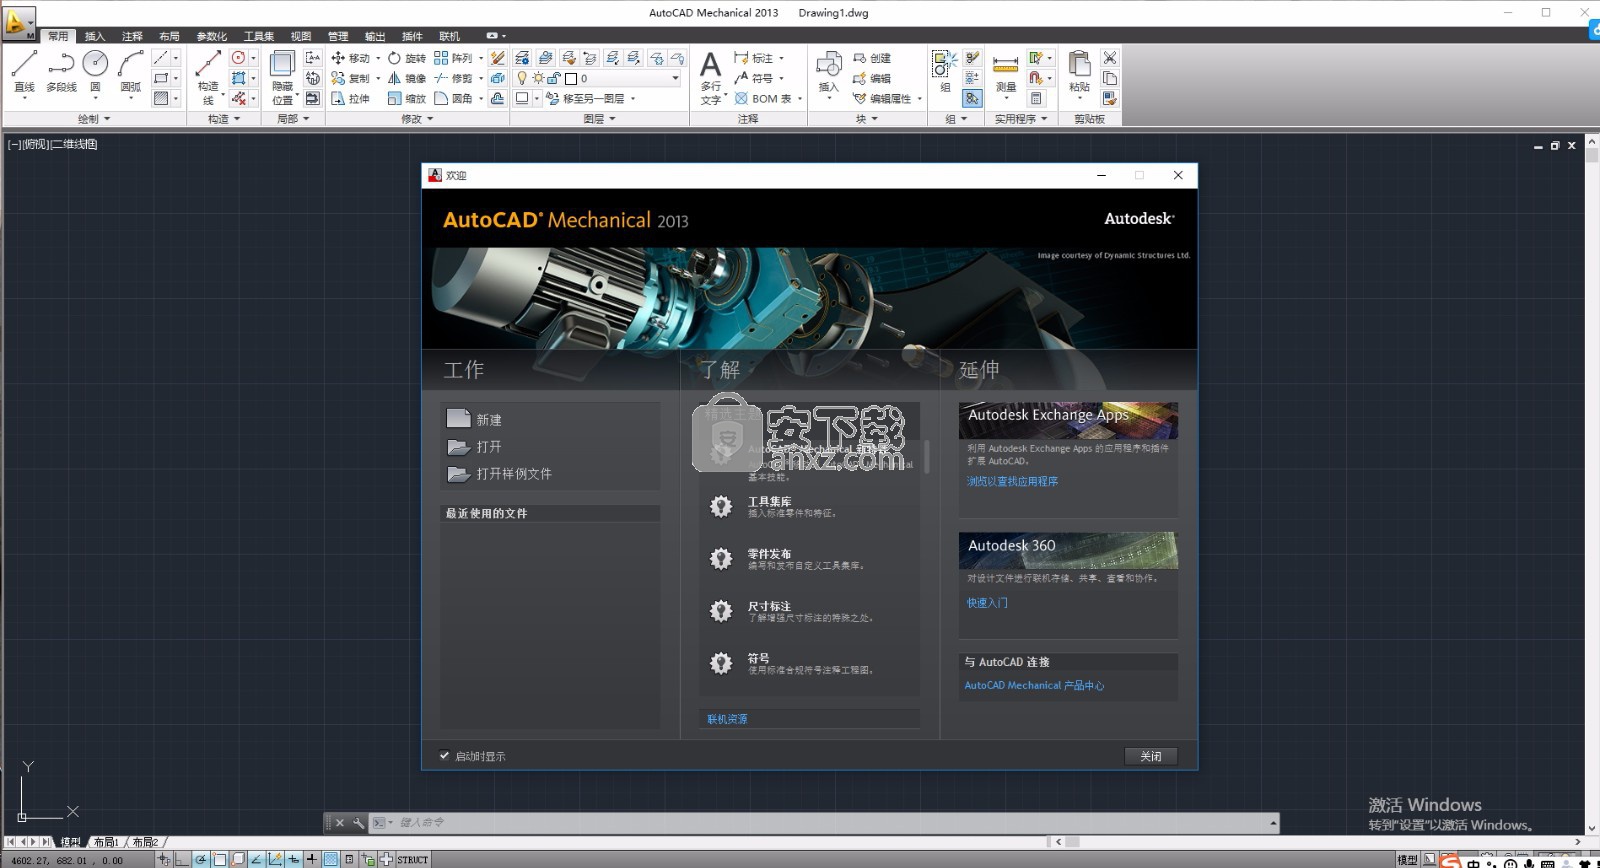The height and width of the screenshot is (868, 1600).
Task: Switch to the 视图 ribbon tab
Action: (x=301, y=36)
